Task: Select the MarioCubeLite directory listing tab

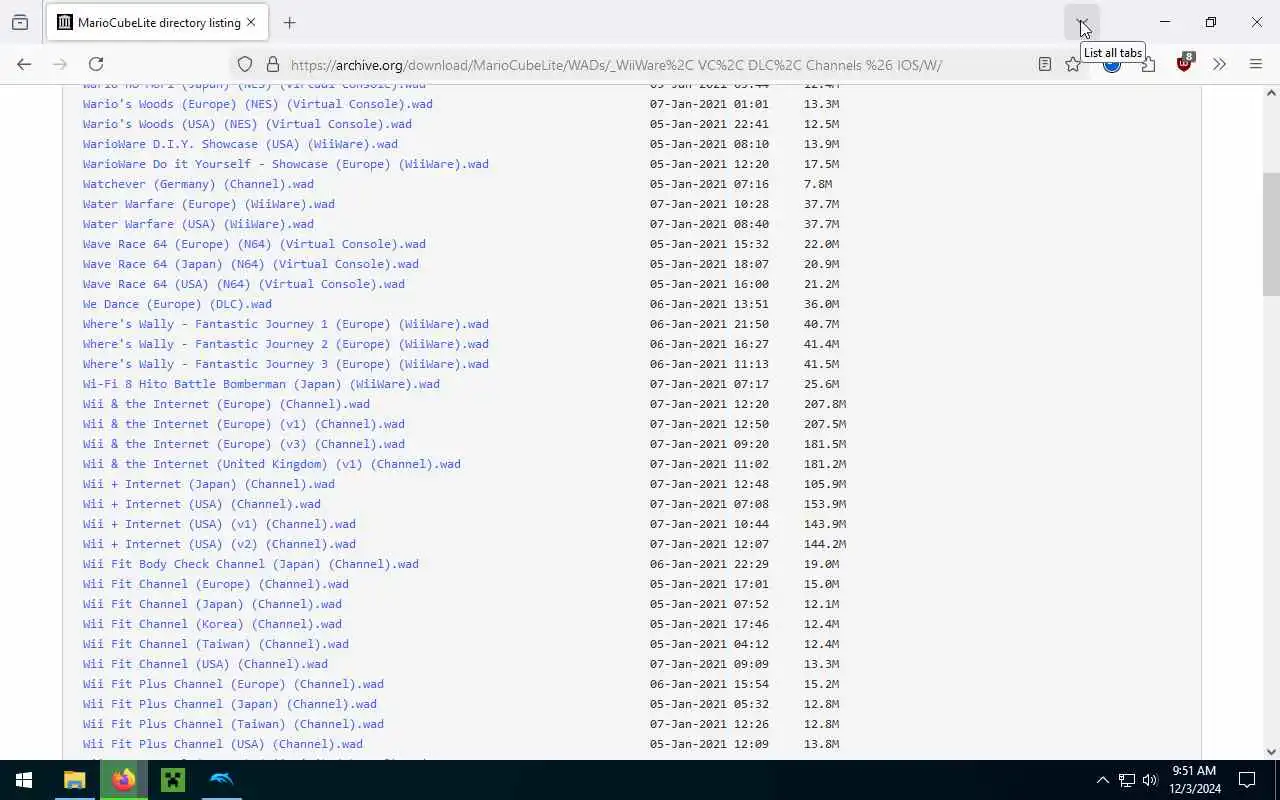Action: pos(155,22)
